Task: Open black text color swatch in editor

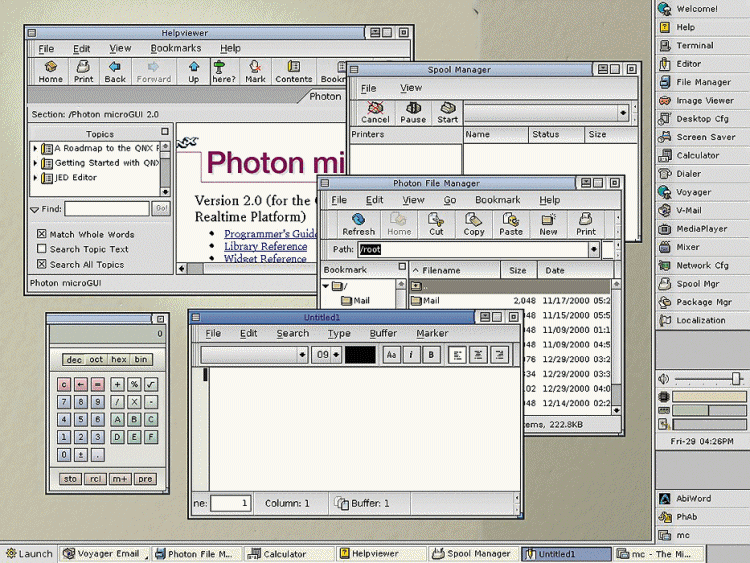Action: click(360, 355)
